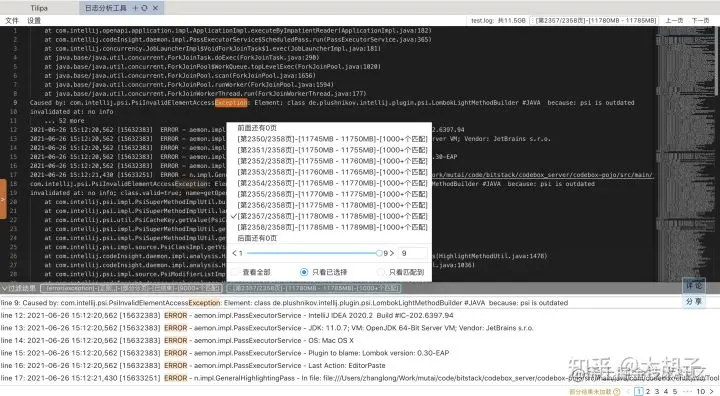Open the 设置 menu

pos(34,20)
